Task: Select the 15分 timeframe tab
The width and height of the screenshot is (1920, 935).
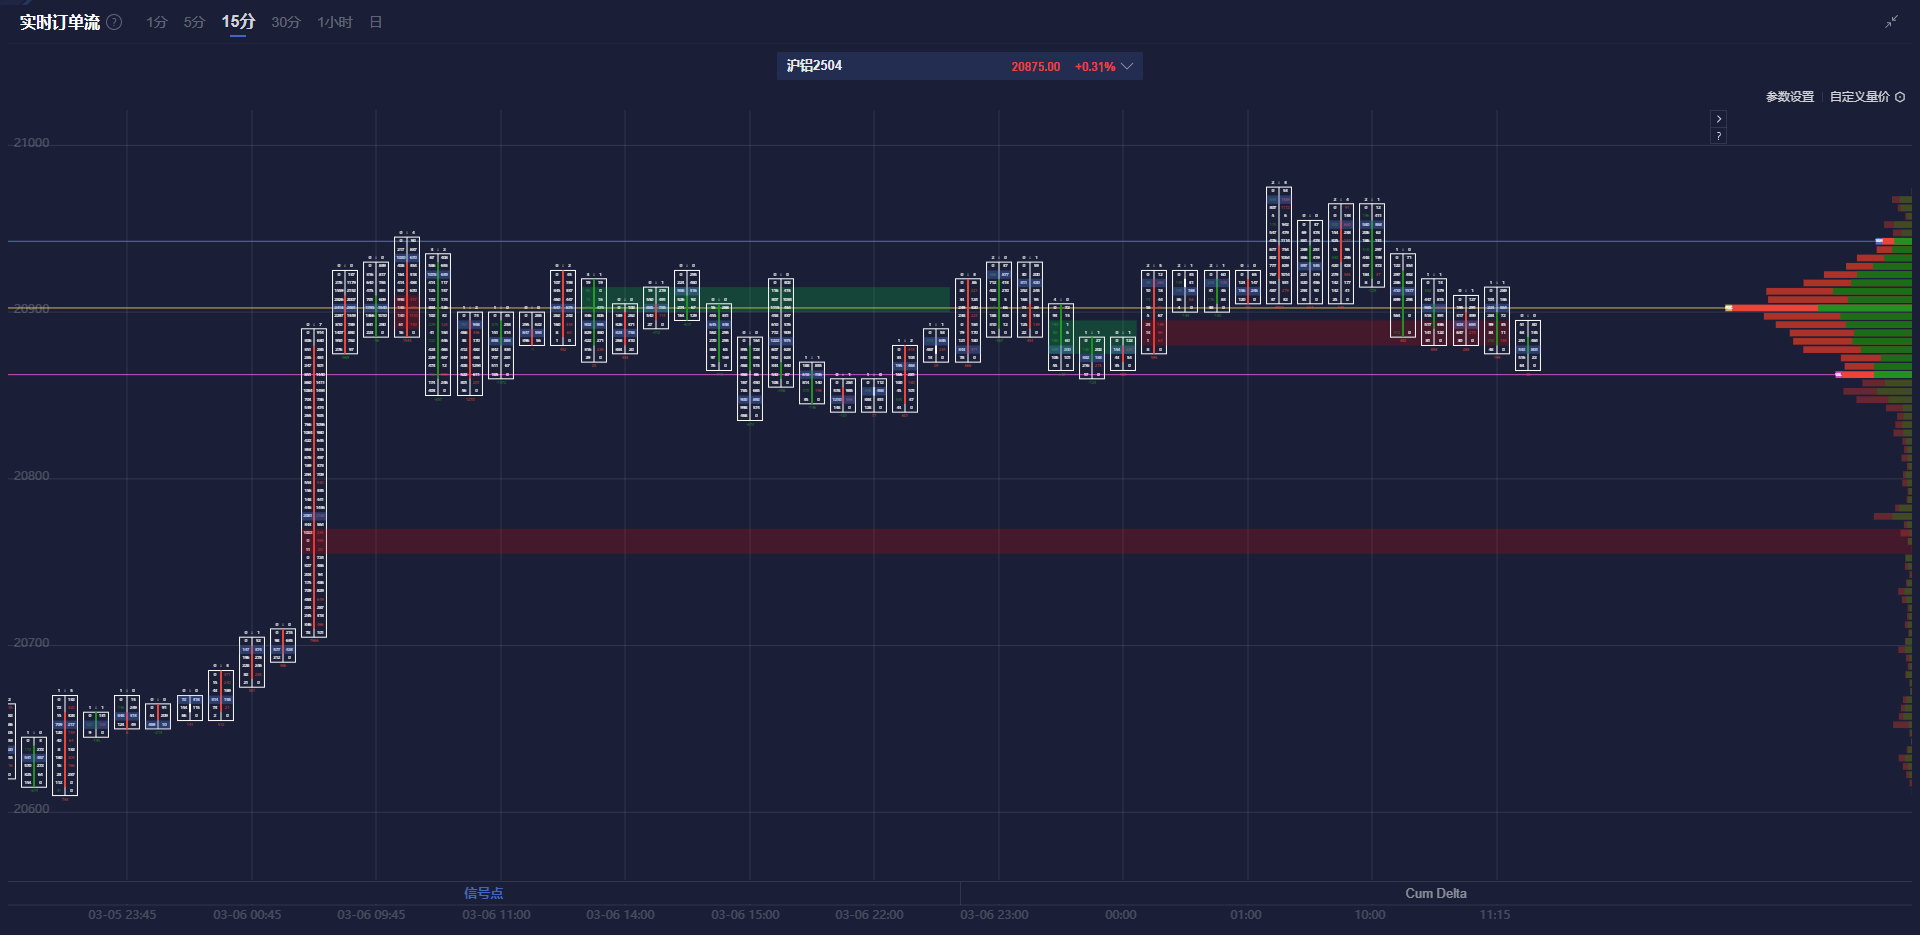Action: point(238,22)
